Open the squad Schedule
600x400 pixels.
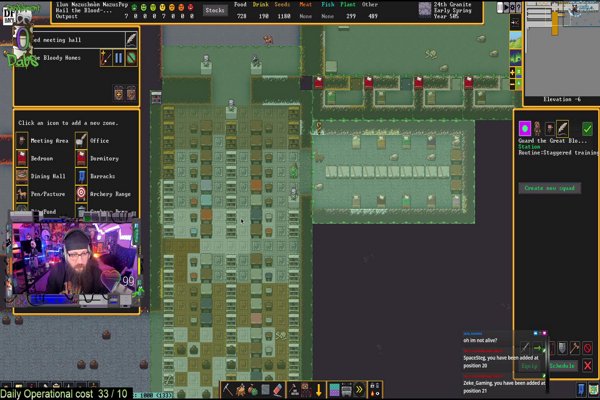tap(562, 366)
